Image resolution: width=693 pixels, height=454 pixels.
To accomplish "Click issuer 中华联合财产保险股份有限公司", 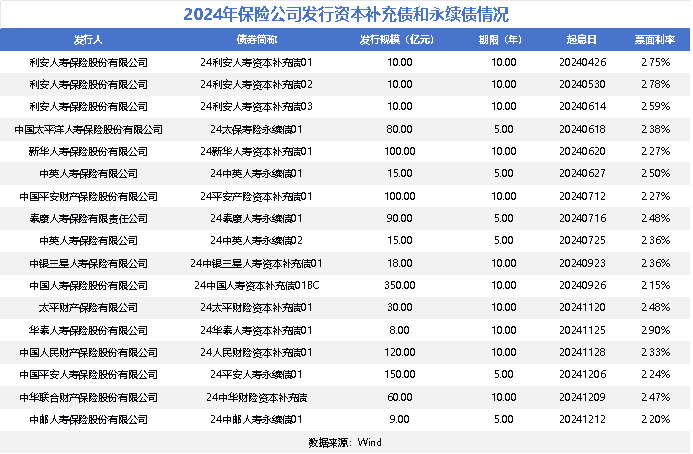I will click(88, 398).
